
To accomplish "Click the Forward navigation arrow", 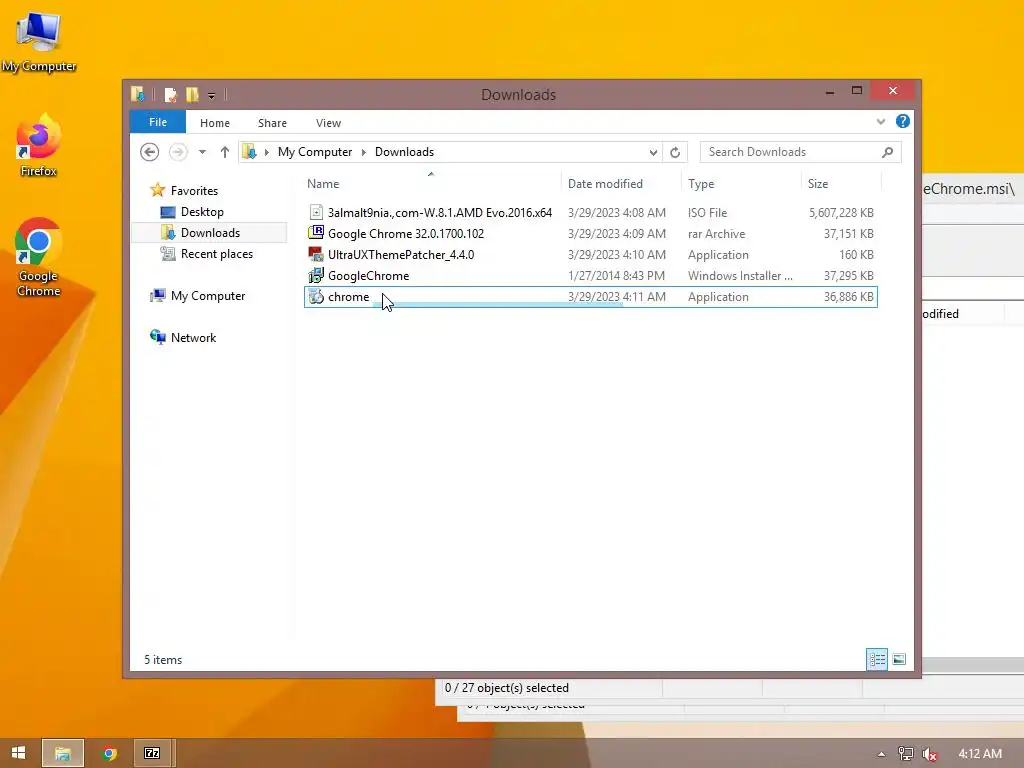I will click(x=178, y=152).
